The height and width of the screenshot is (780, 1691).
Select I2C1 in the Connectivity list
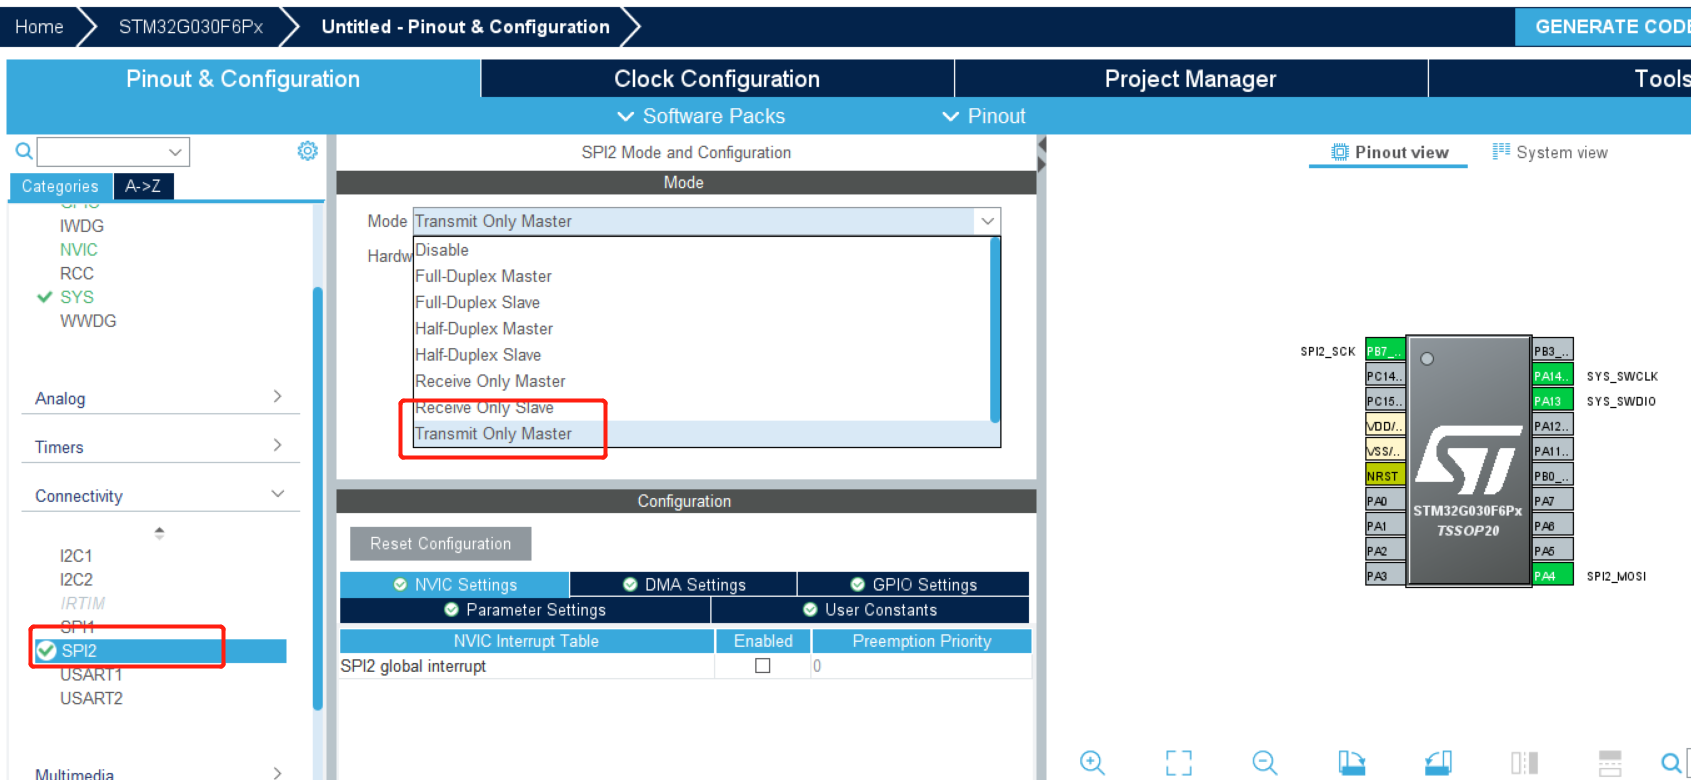tap(76, 556)
